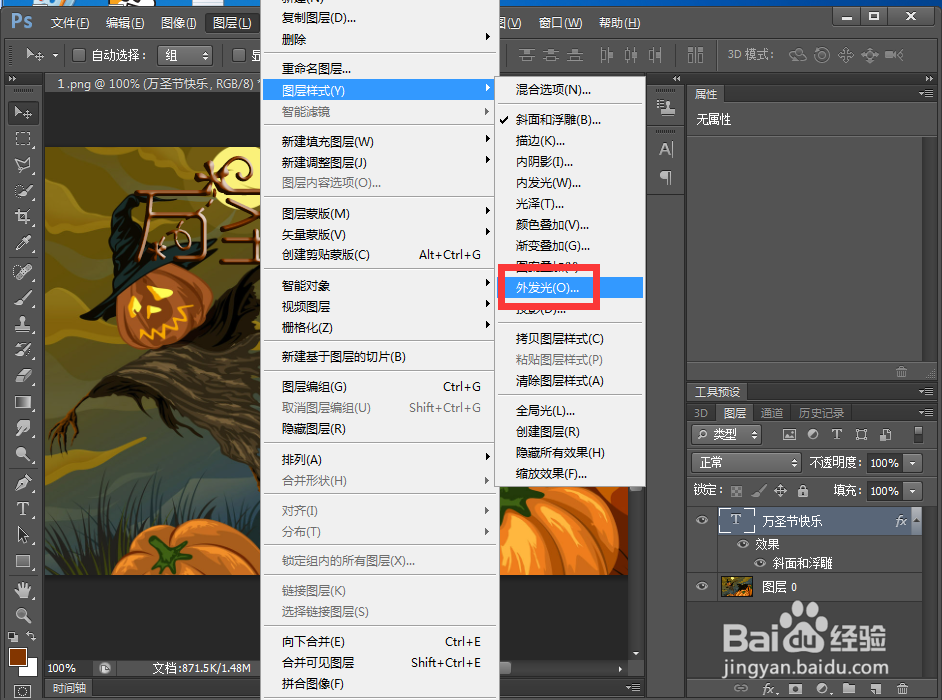Toggle lock all padlock icon
This screenshot has height=700, width=942.
point(803,491)
